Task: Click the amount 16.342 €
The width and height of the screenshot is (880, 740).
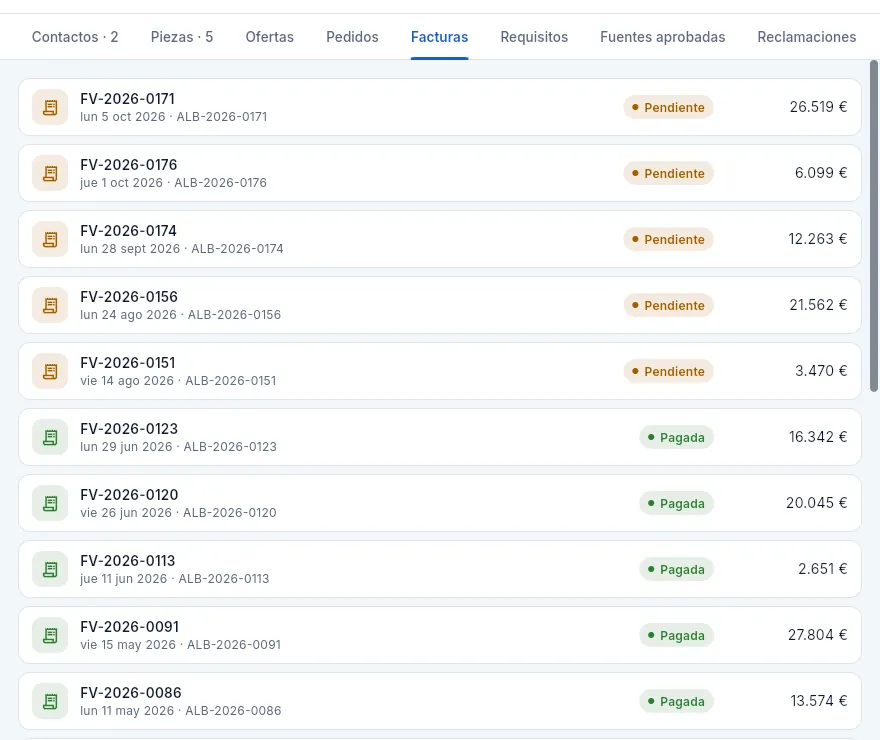Action: [818, 436]
